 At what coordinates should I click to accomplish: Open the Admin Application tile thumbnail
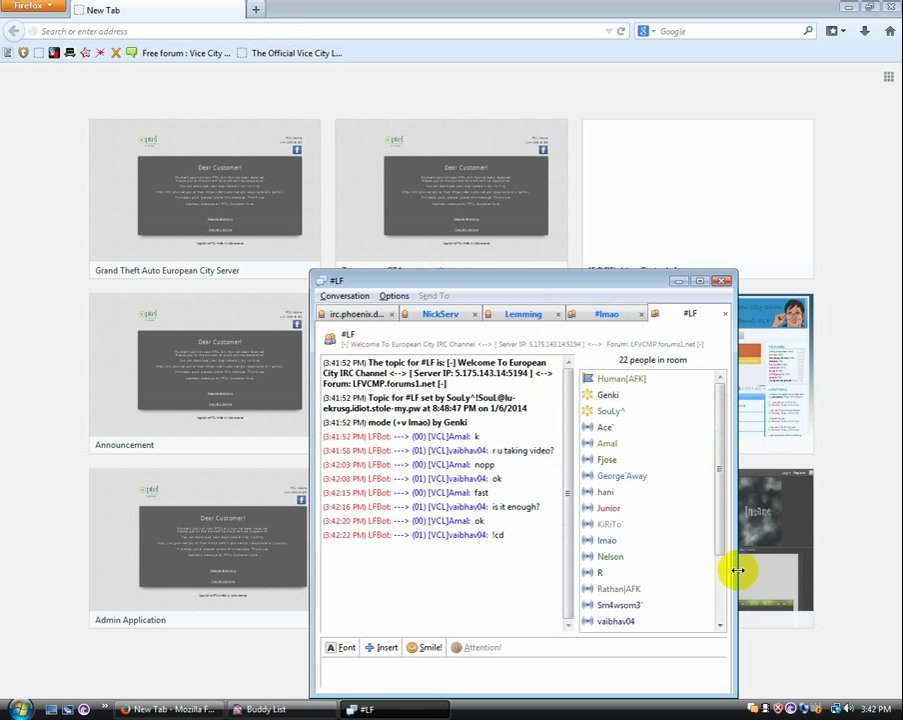tap(199, 547)
